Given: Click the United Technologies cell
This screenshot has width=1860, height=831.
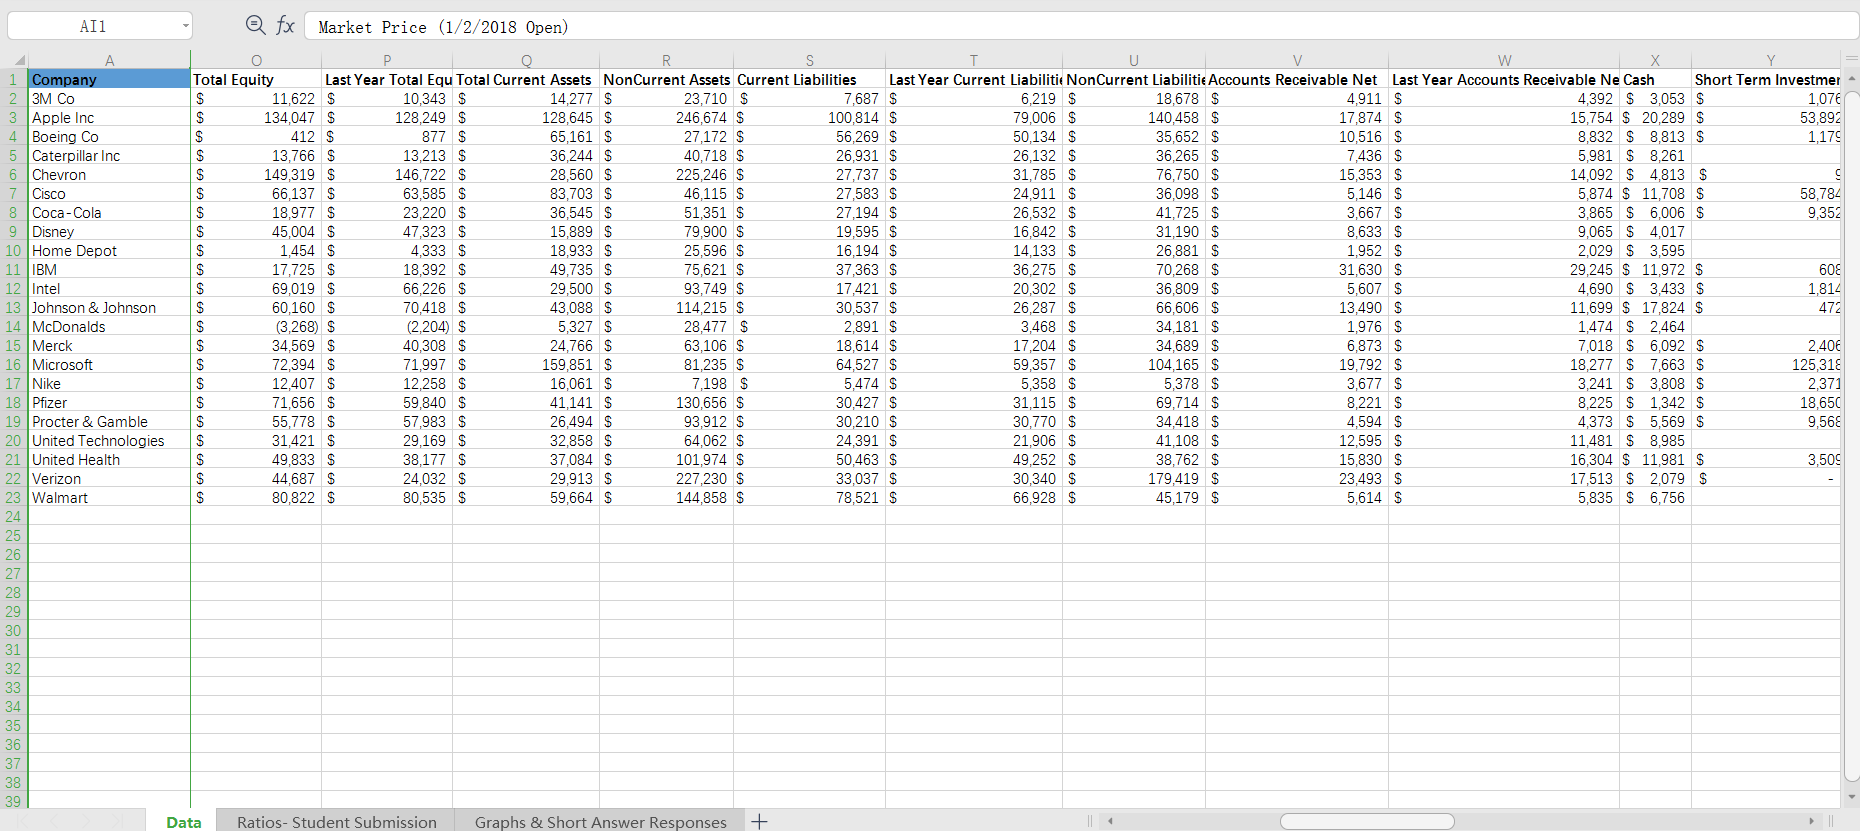Looking at the screenshot, I should point(109,440).
